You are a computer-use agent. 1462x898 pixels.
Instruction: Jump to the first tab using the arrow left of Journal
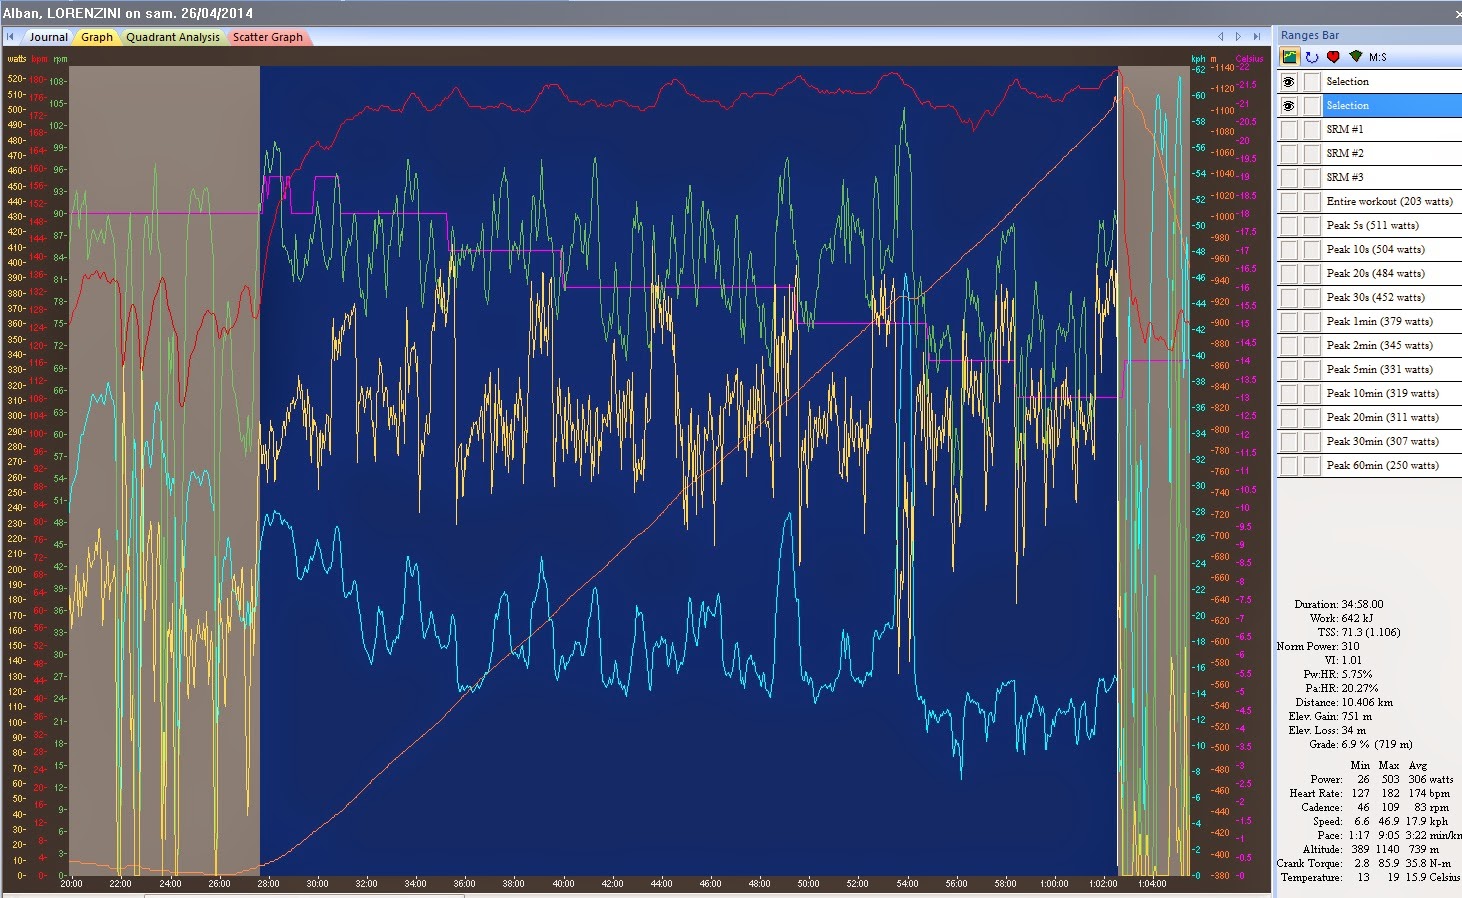tap(10, 37)
